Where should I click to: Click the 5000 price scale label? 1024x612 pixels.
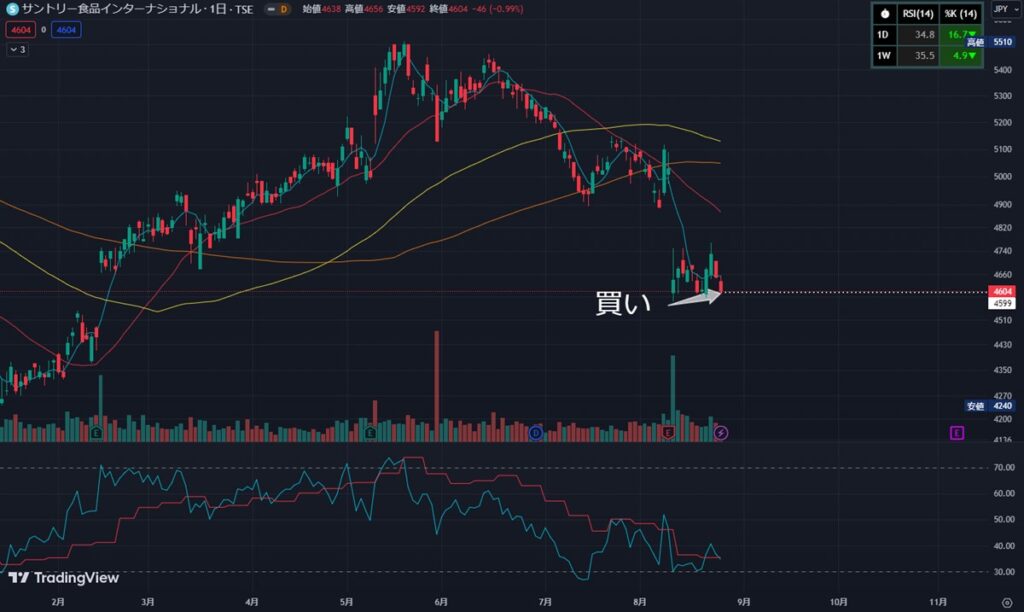1002,176
